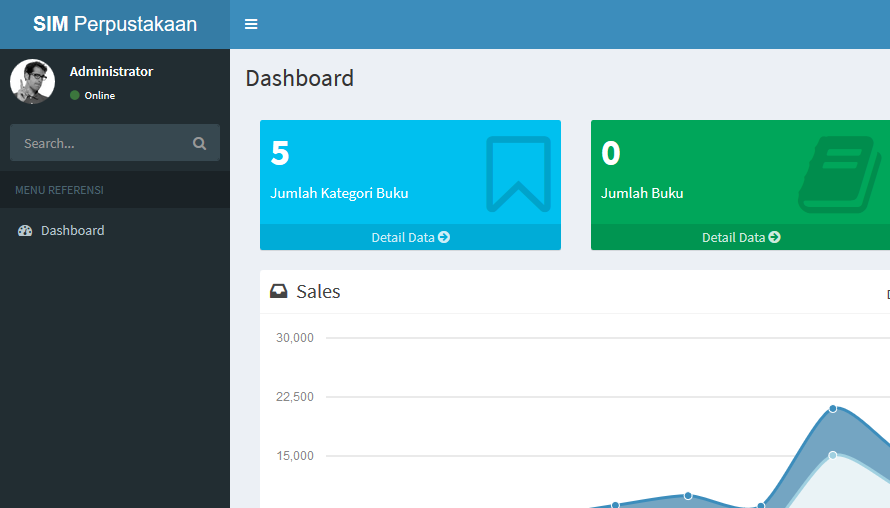Click the 15,000 axis label
This screenshot has height=508, width=890.
pos(295,456)
